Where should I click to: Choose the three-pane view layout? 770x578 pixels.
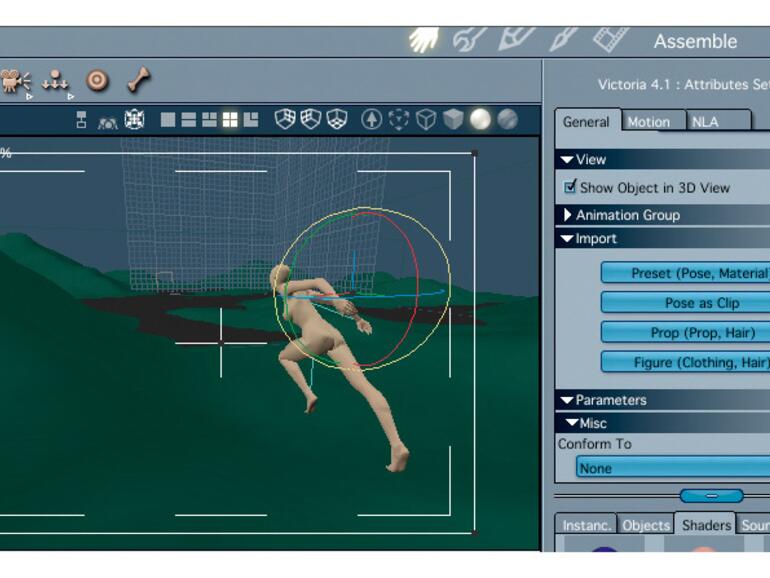click(x=209, y=120)
